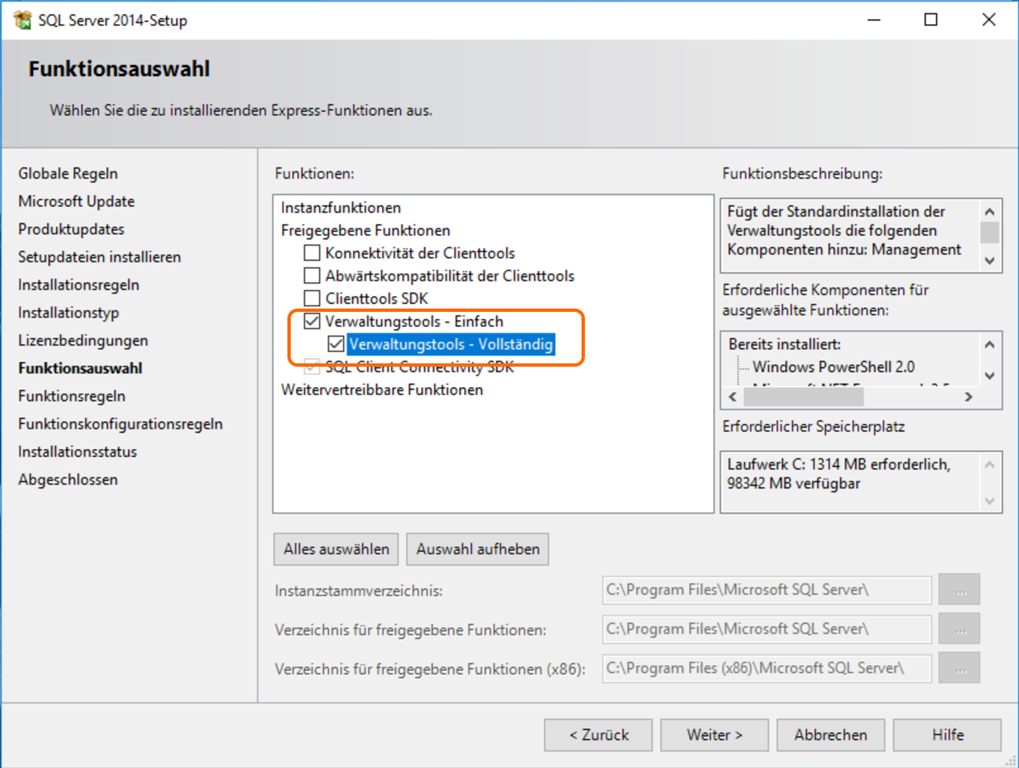Screen dimensions: 1019x768
Task: Go back with the < Zurück button
Action: pyautogui.click(x=598, y=735)
